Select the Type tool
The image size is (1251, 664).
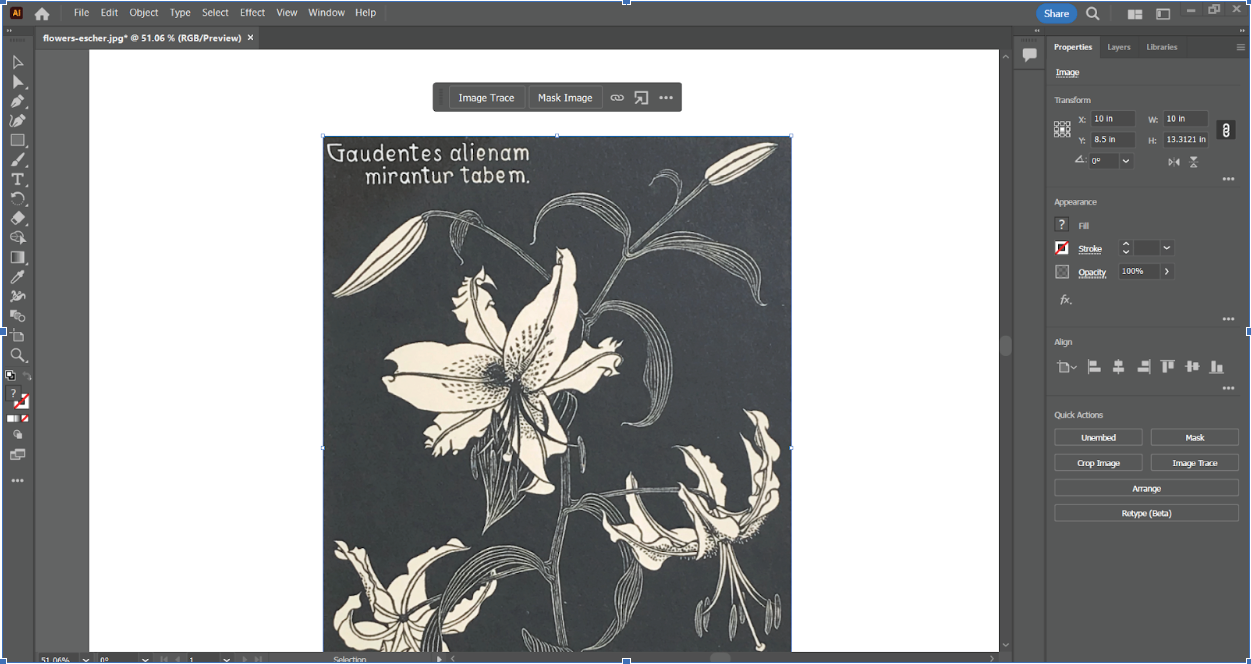(17, 179)
